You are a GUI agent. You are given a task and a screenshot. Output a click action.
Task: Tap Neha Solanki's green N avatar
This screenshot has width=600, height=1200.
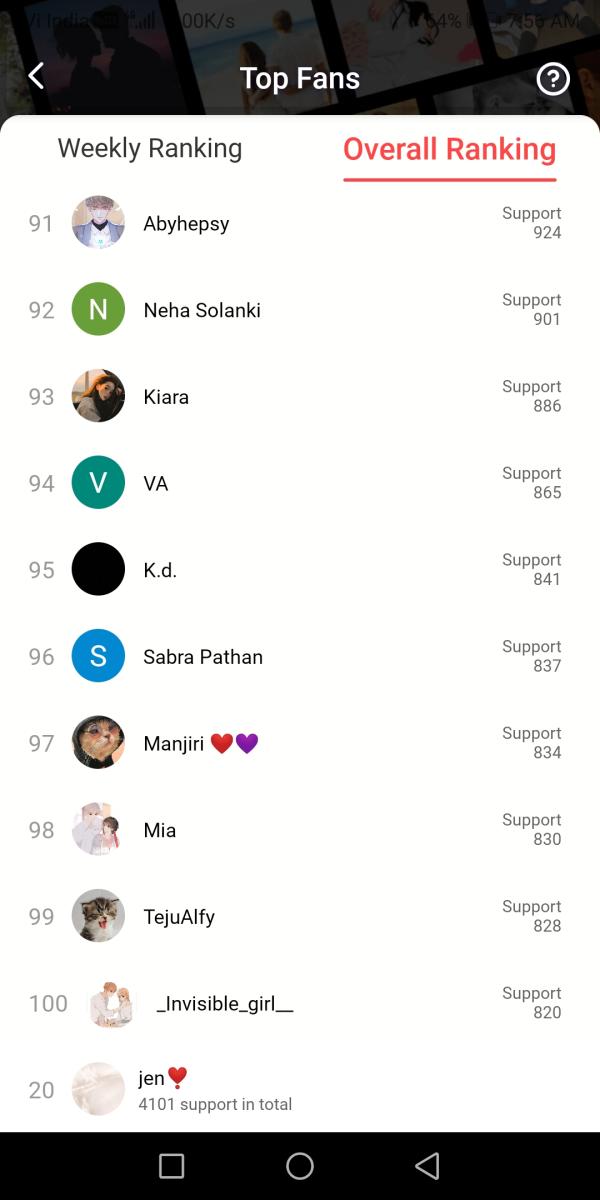coord(98,310)
